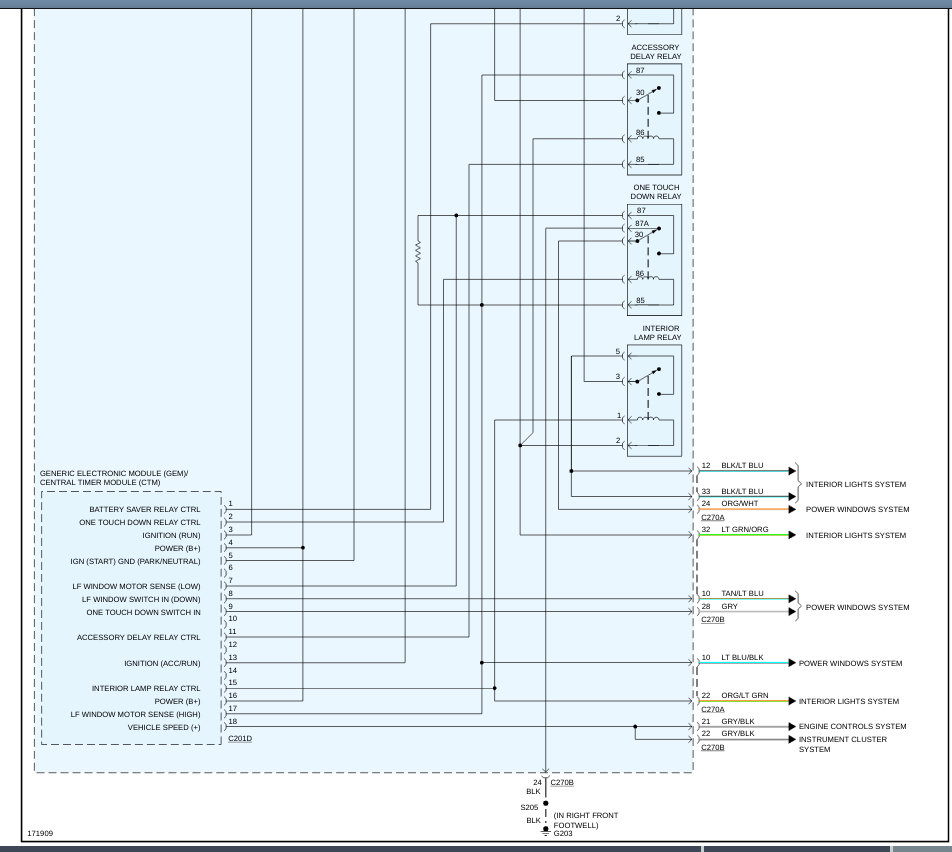952x852 pixels.
Task: Click the diagram number 171909
Action: (40, 834)
